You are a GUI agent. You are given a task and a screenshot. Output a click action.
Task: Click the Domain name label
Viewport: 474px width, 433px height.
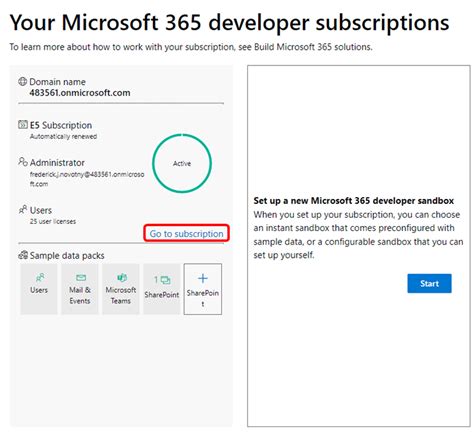[x=57, y=82]
